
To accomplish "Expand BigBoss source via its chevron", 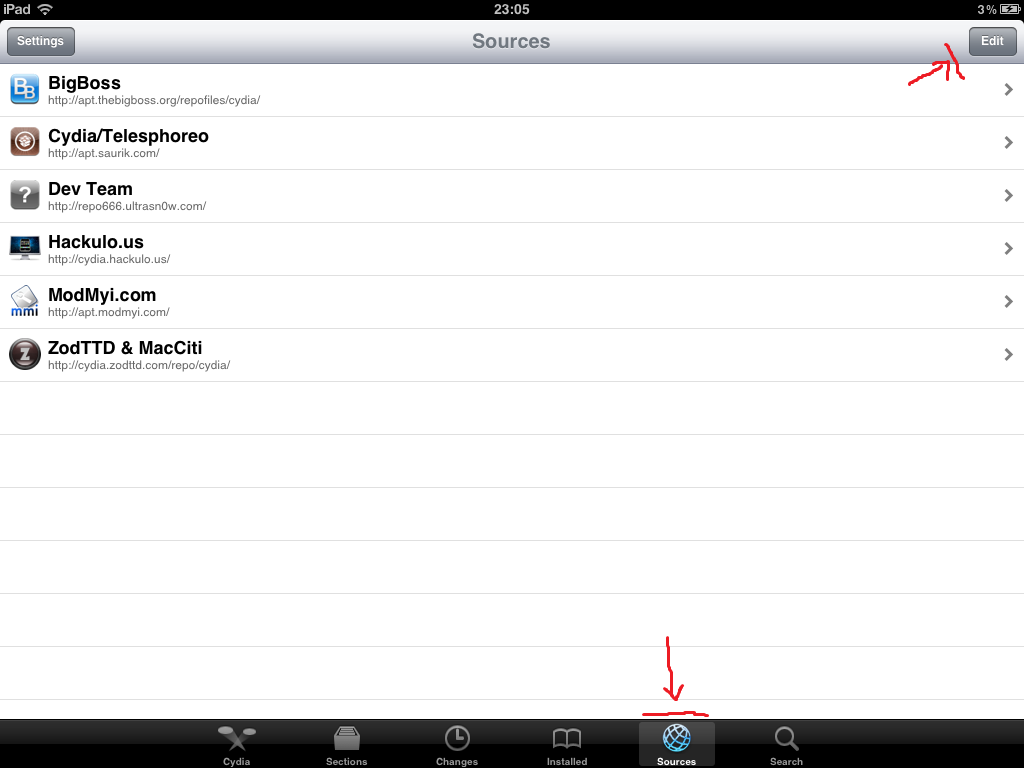I will coord(1008,89).
